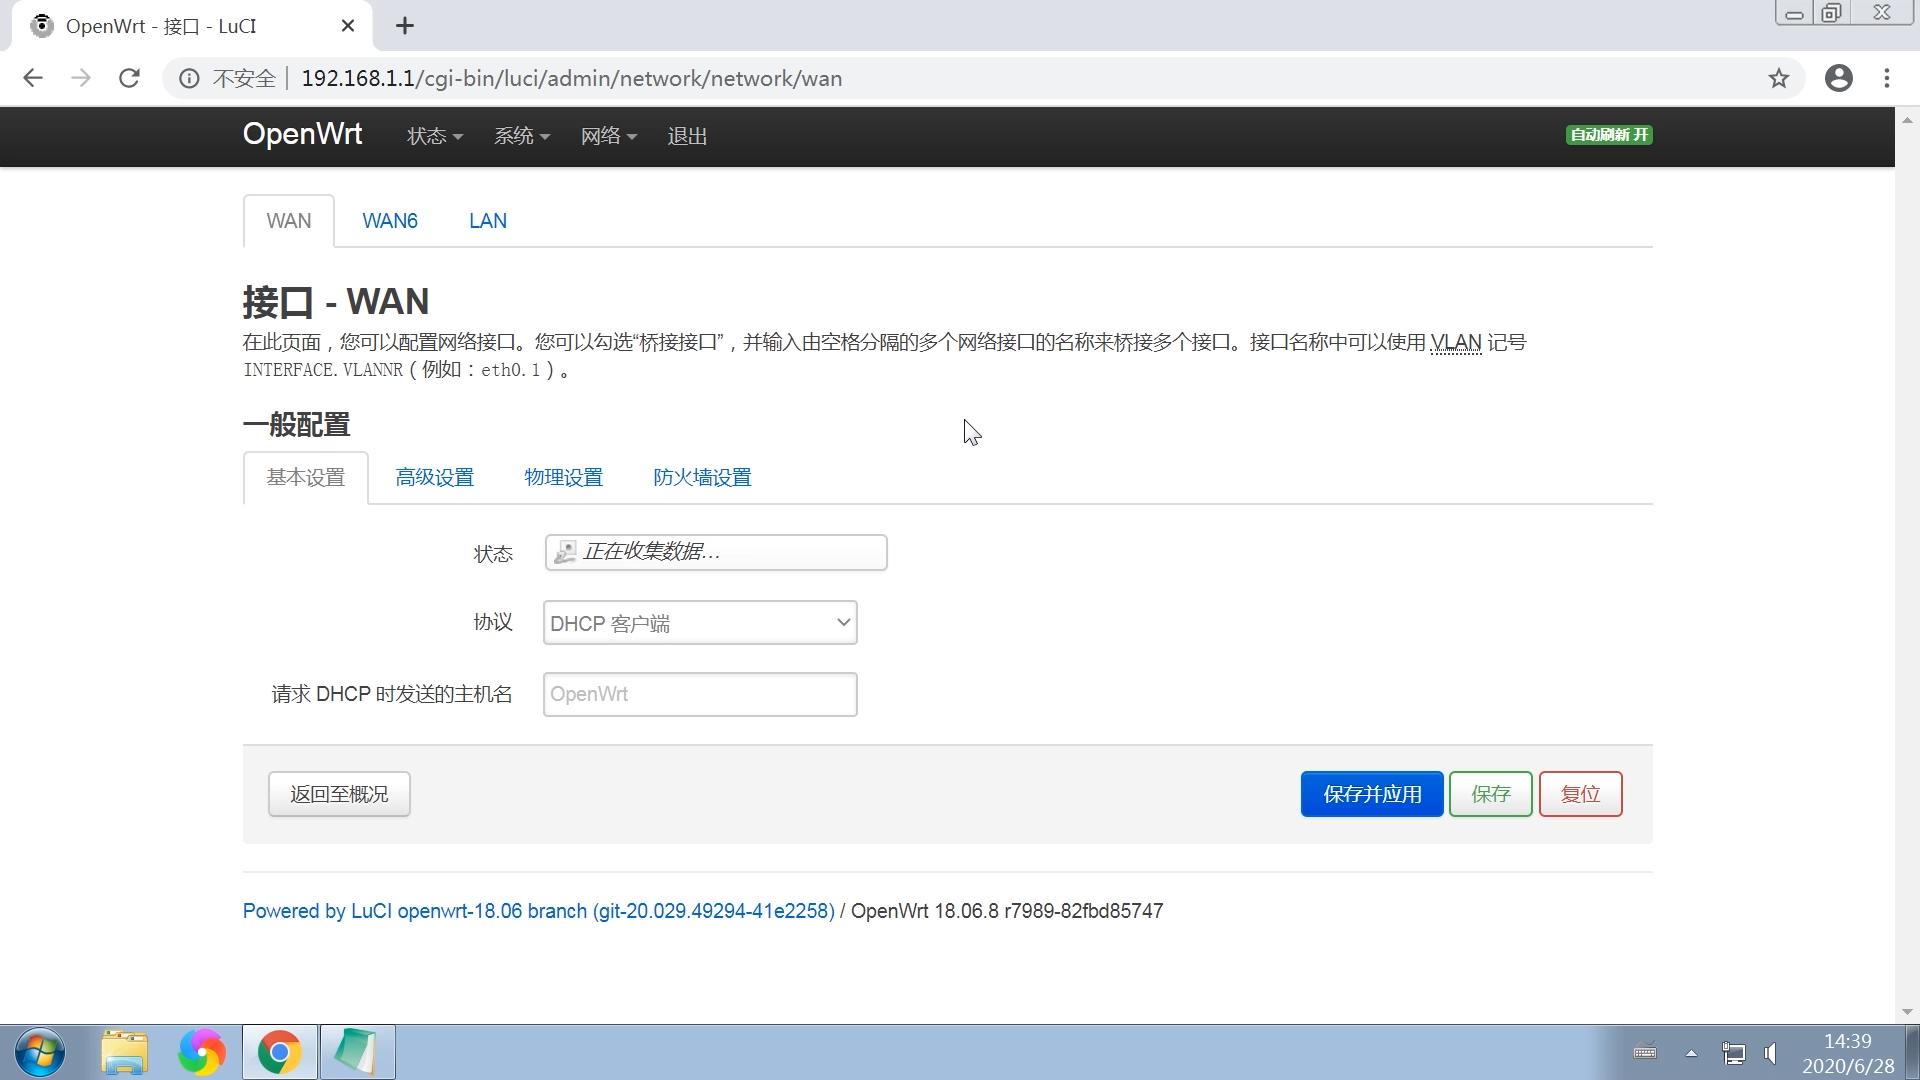Switch to the WAN6 tab

click(390, 220)
